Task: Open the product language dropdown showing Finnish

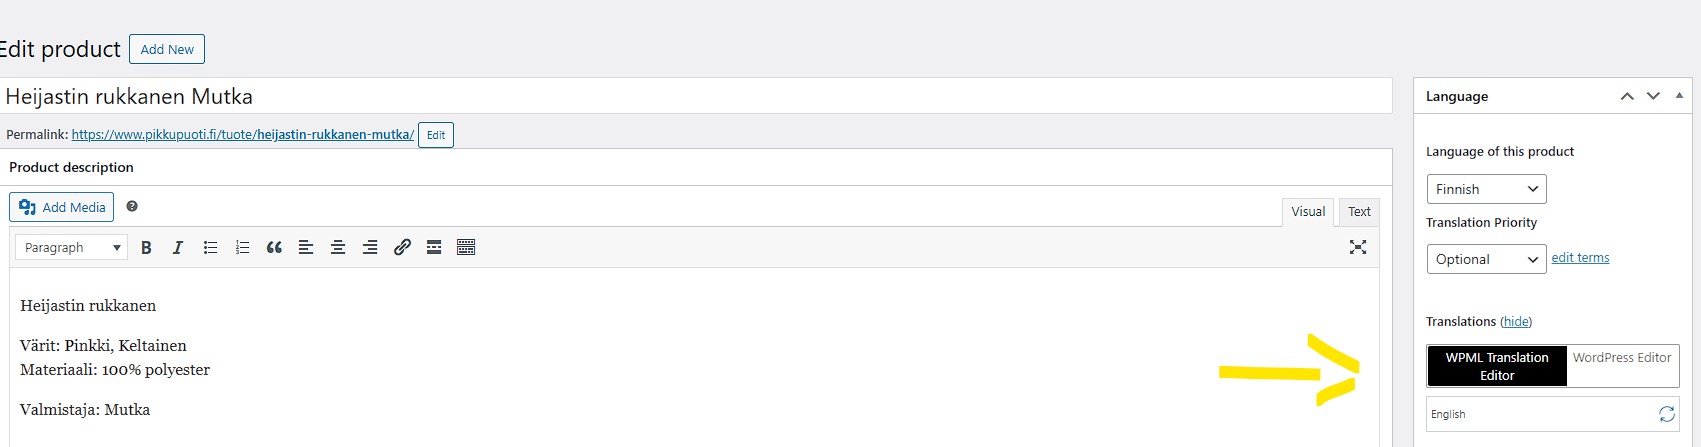Action: [x=1486, y=189]
